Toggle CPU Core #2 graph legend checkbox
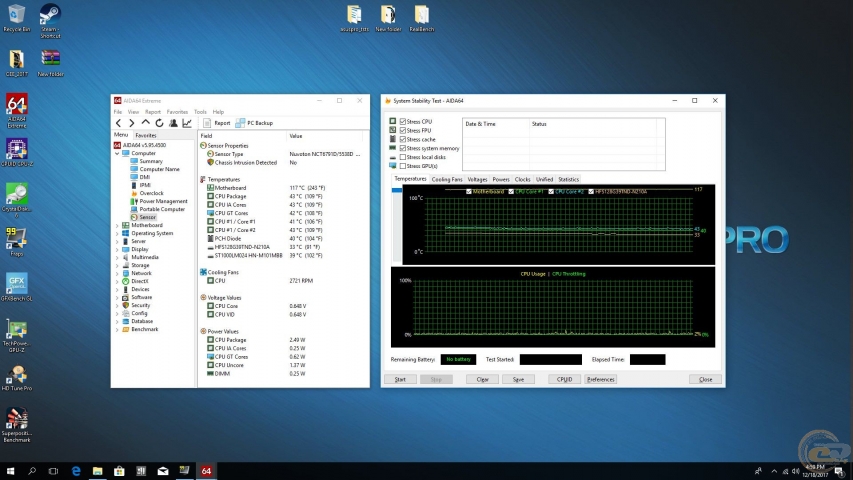This screenshot has width=853, height=480. [551, 192]
